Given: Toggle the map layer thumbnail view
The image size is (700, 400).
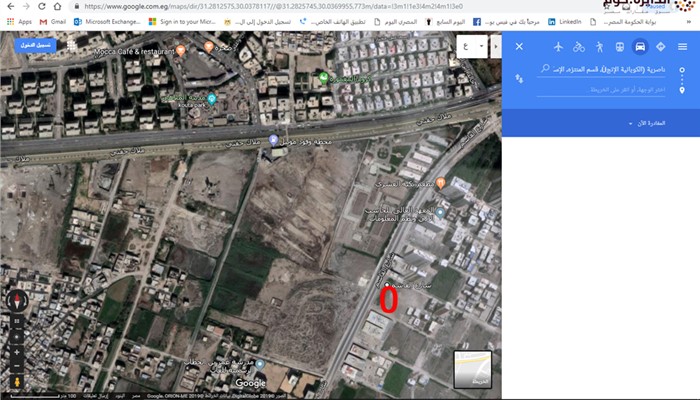Looking at the screenshot, I should (473, 369).
